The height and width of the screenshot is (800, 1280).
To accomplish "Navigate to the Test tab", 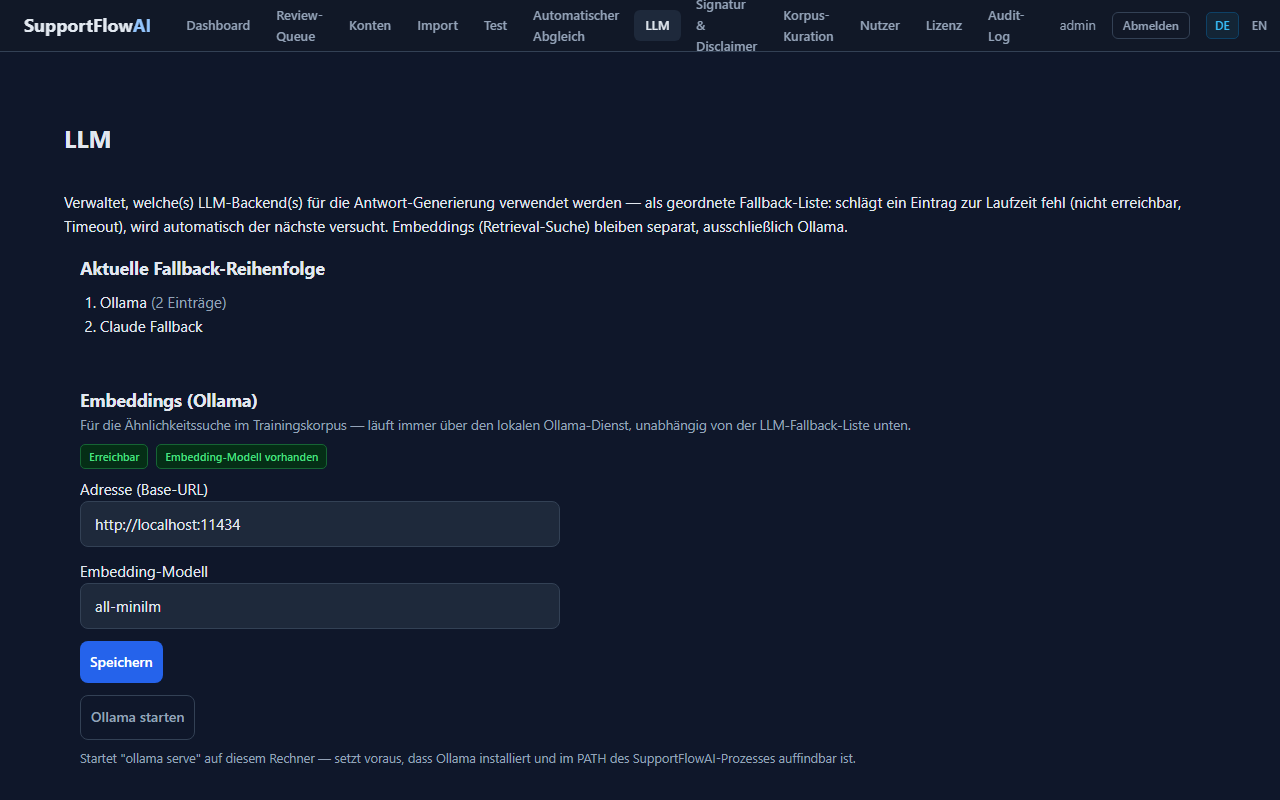I will [495, 25].
